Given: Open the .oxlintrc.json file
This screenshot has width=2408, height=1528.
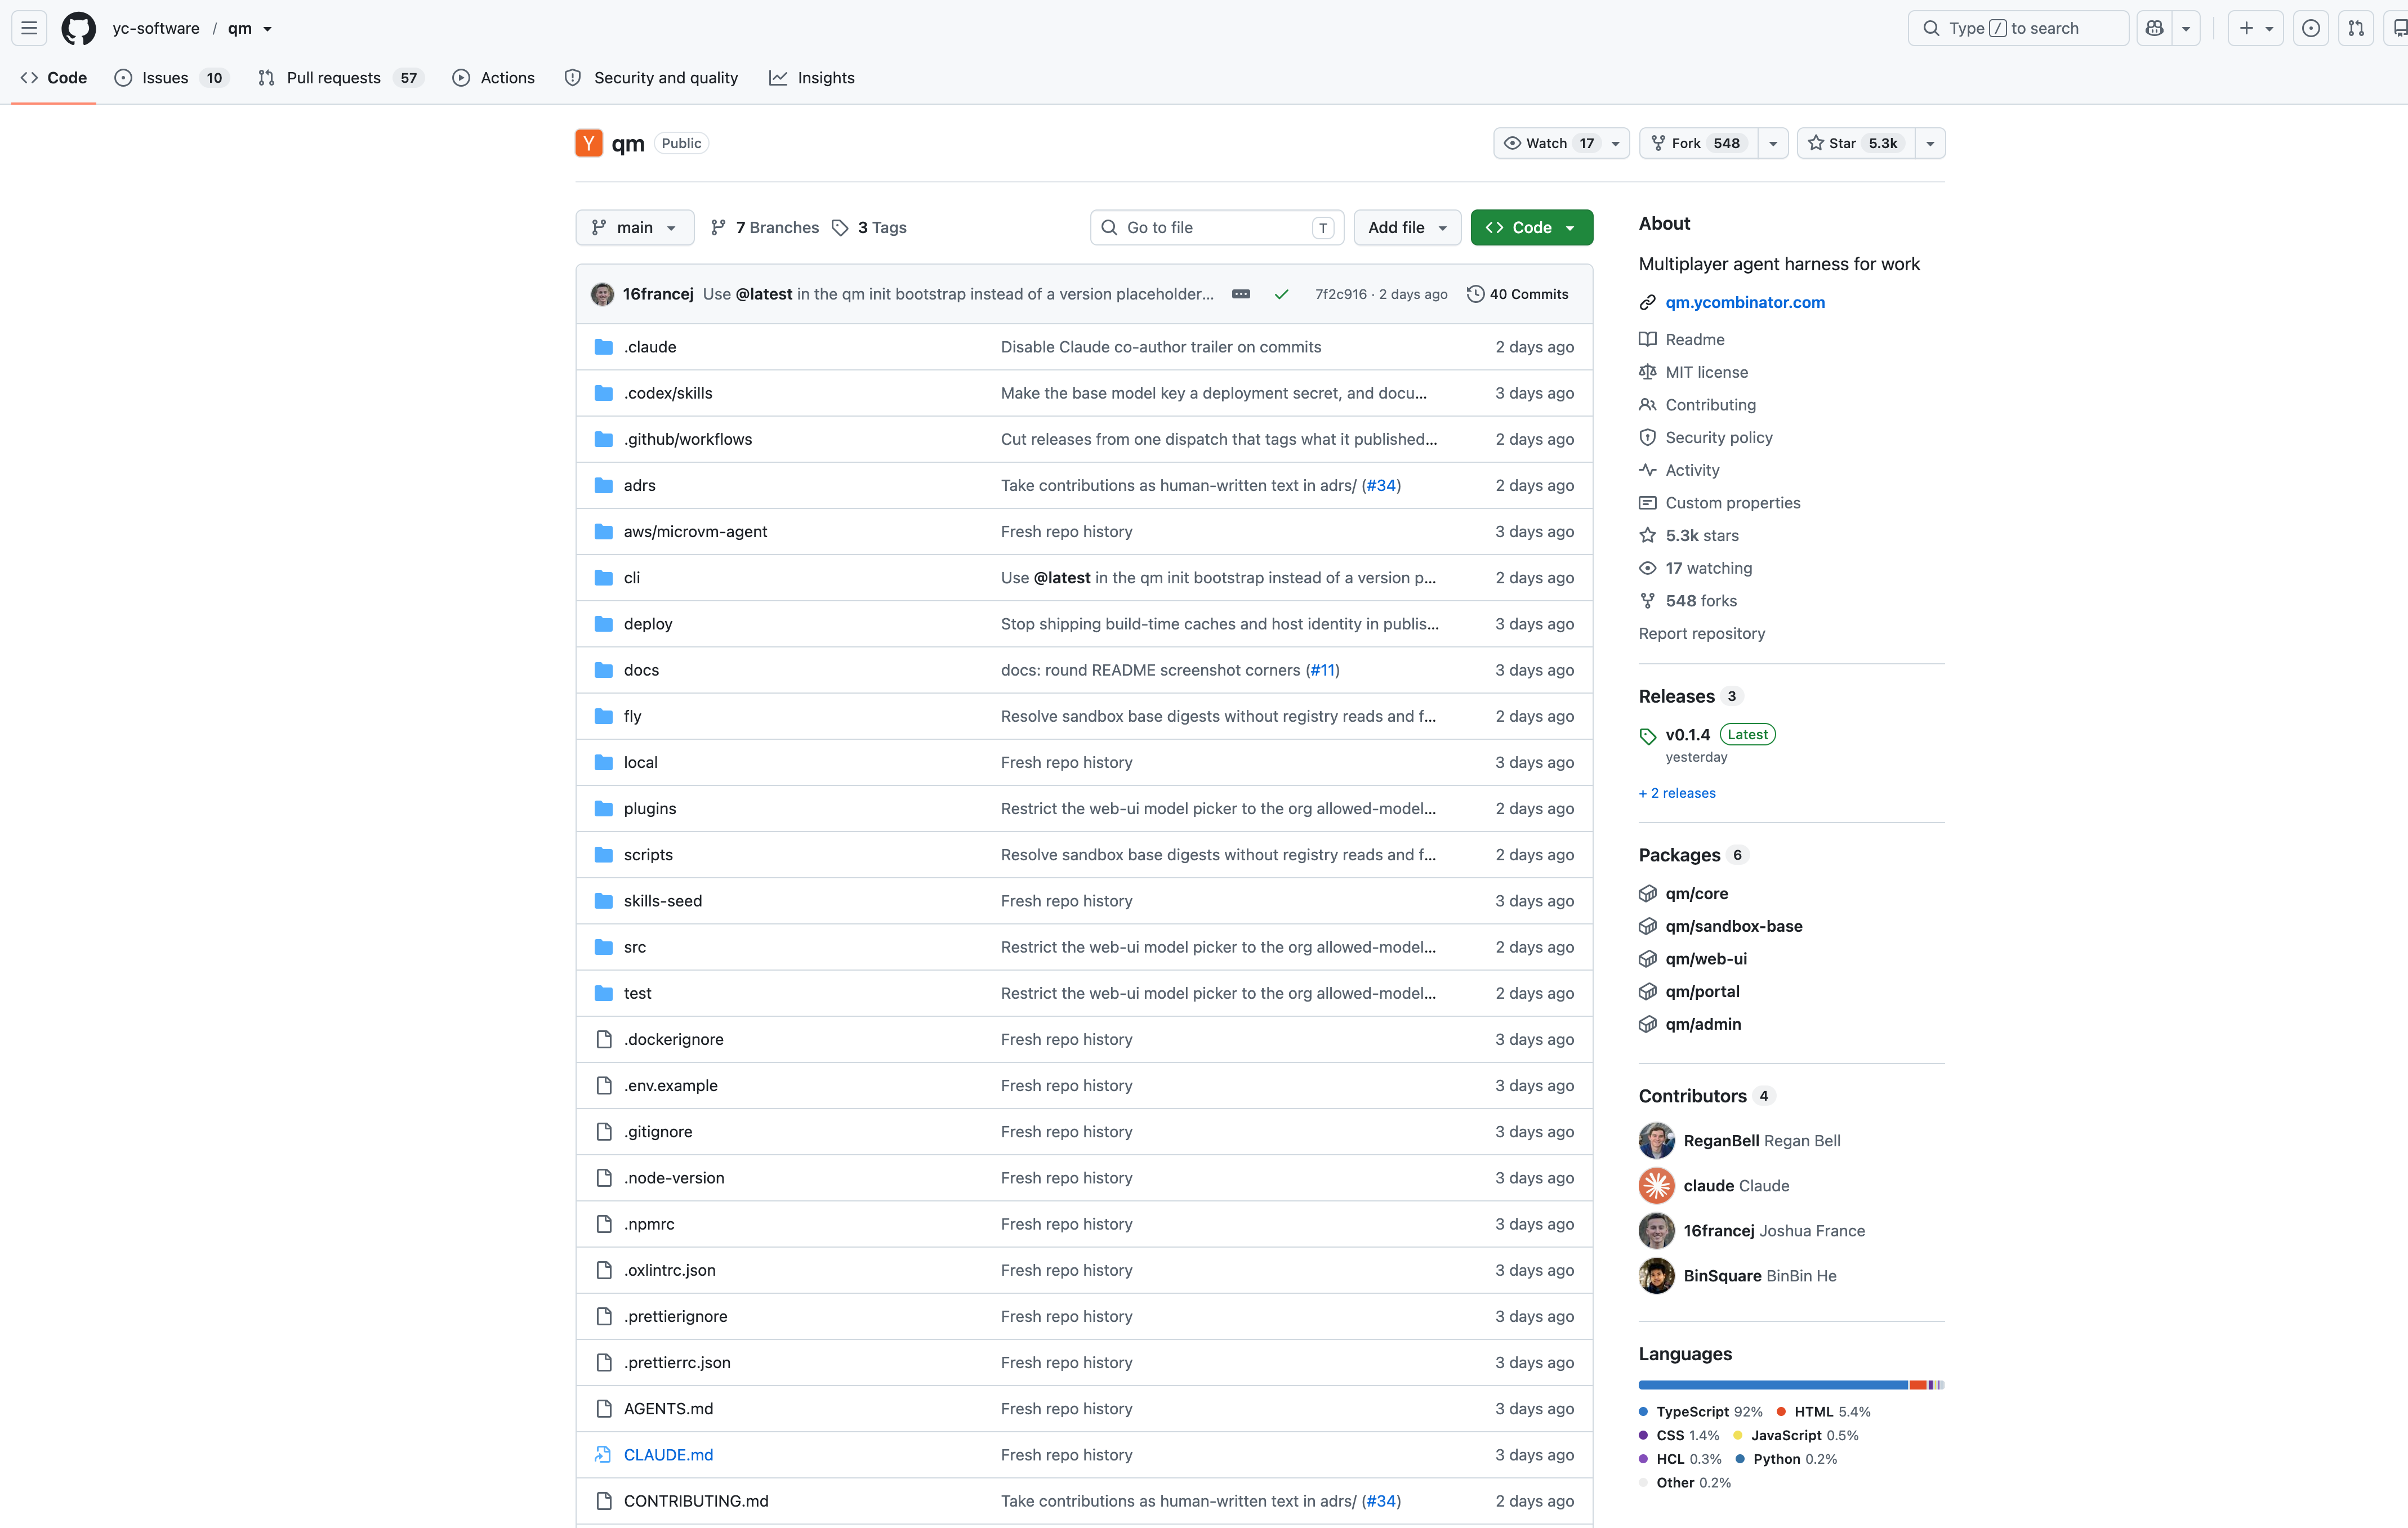Looking at the screenshot, I should coord(670,1270).
